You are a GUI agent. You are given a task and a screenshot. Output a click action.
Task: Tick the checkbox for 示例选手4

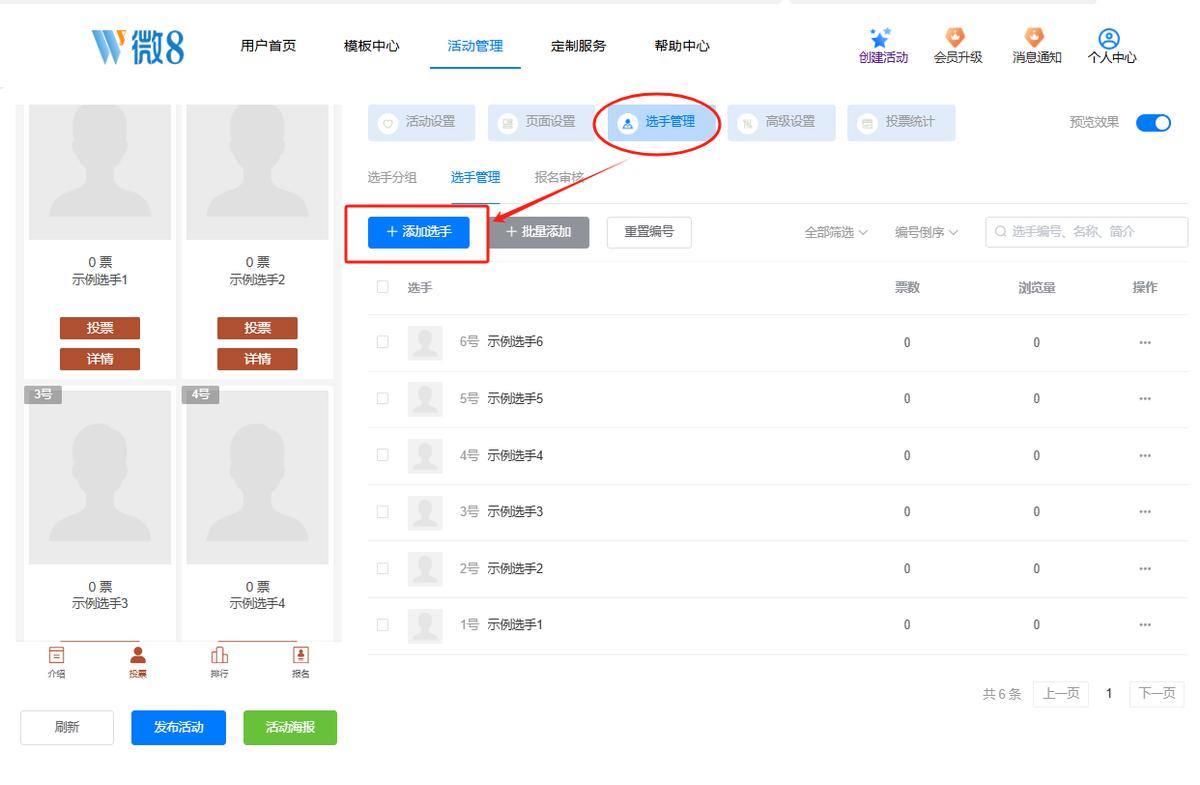point(382,455)
